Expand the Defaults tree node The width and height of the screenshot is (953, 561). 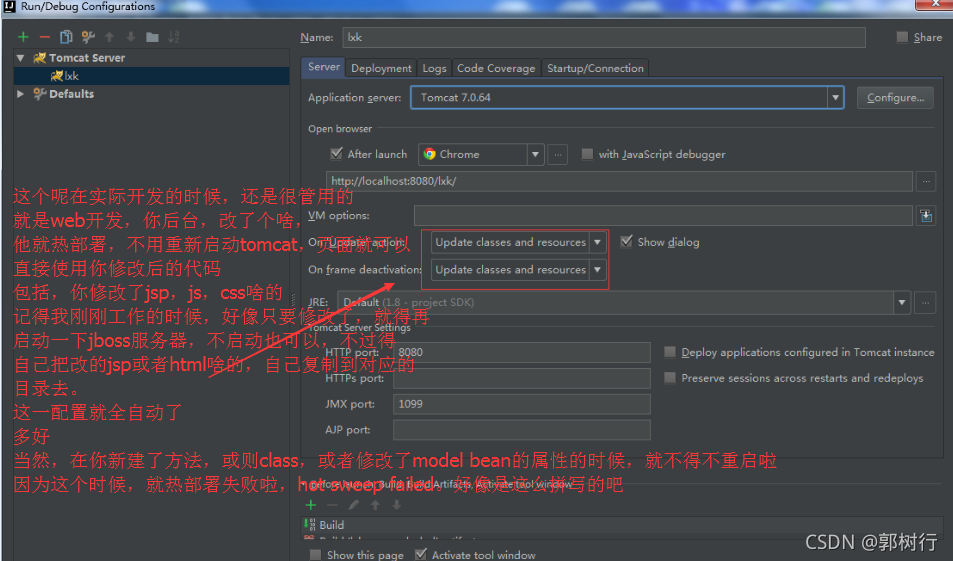click(21, 94)
